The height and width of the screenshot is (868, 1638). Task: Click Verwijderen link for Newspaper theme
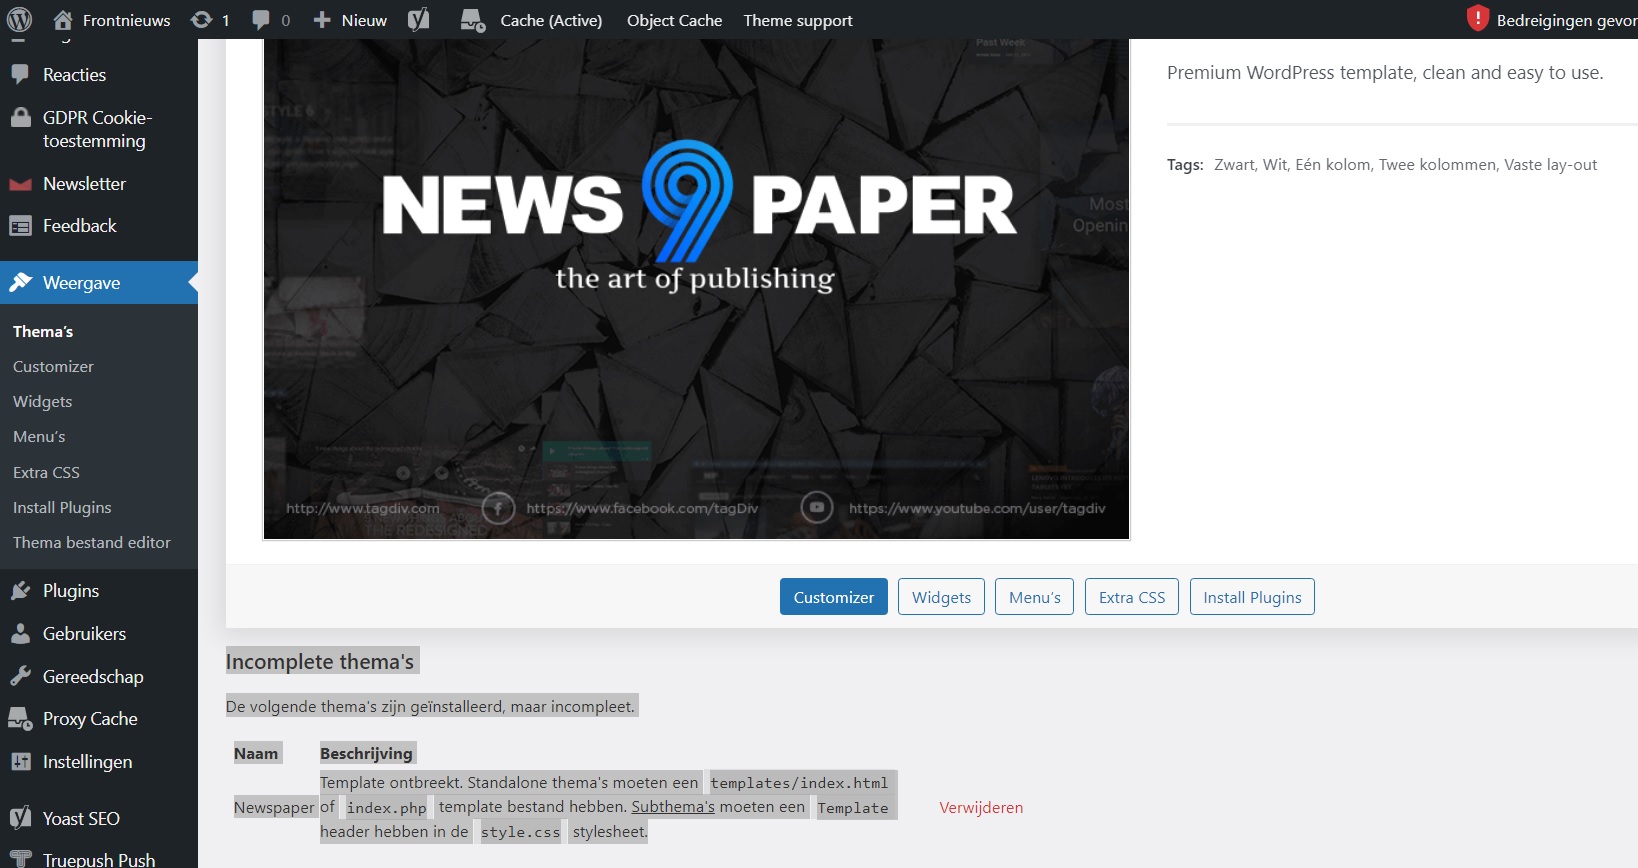click(981, 808)
